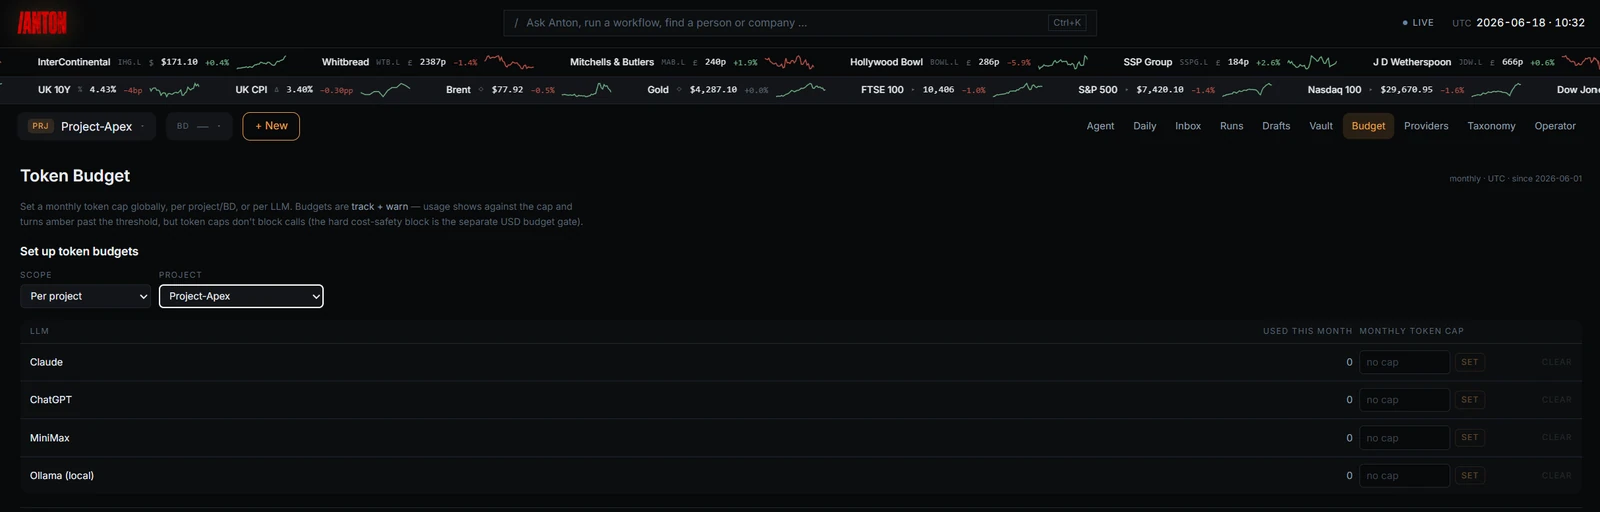This screenshot has width=1600, height=512.
Task: Click the Whitbread red sparkline chart
Action: 509,62
